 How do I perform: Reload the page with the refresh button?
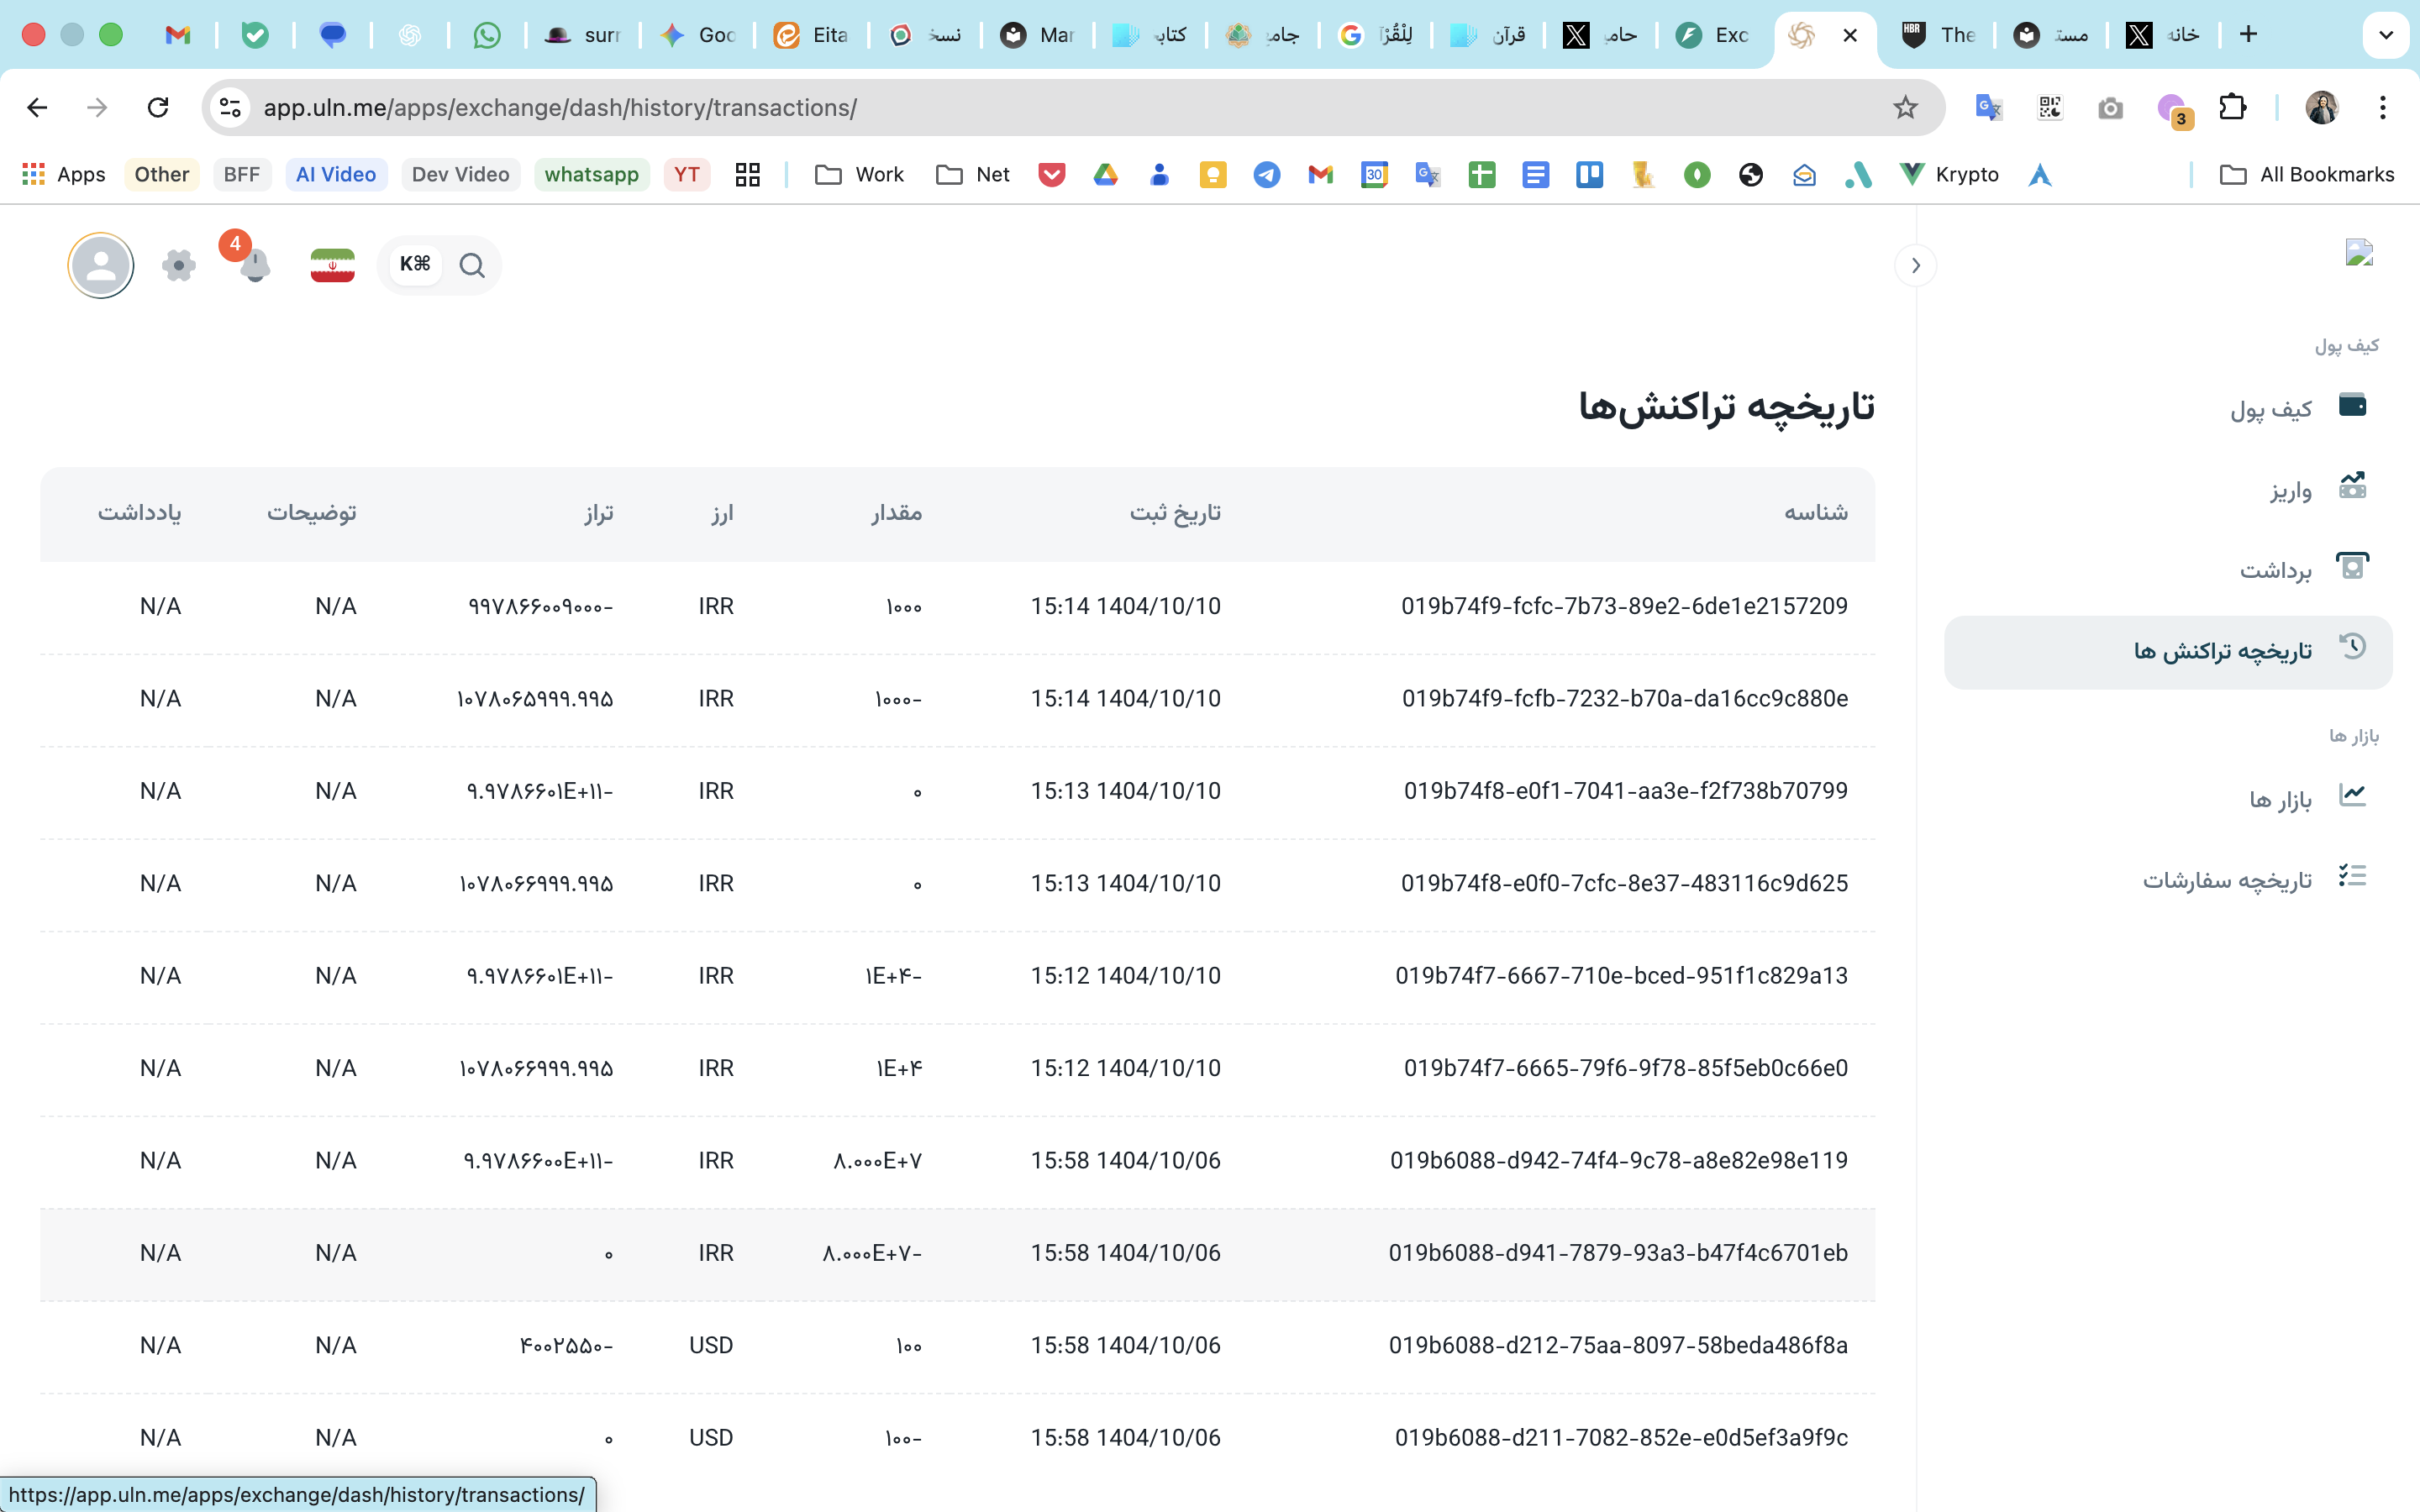158,107
